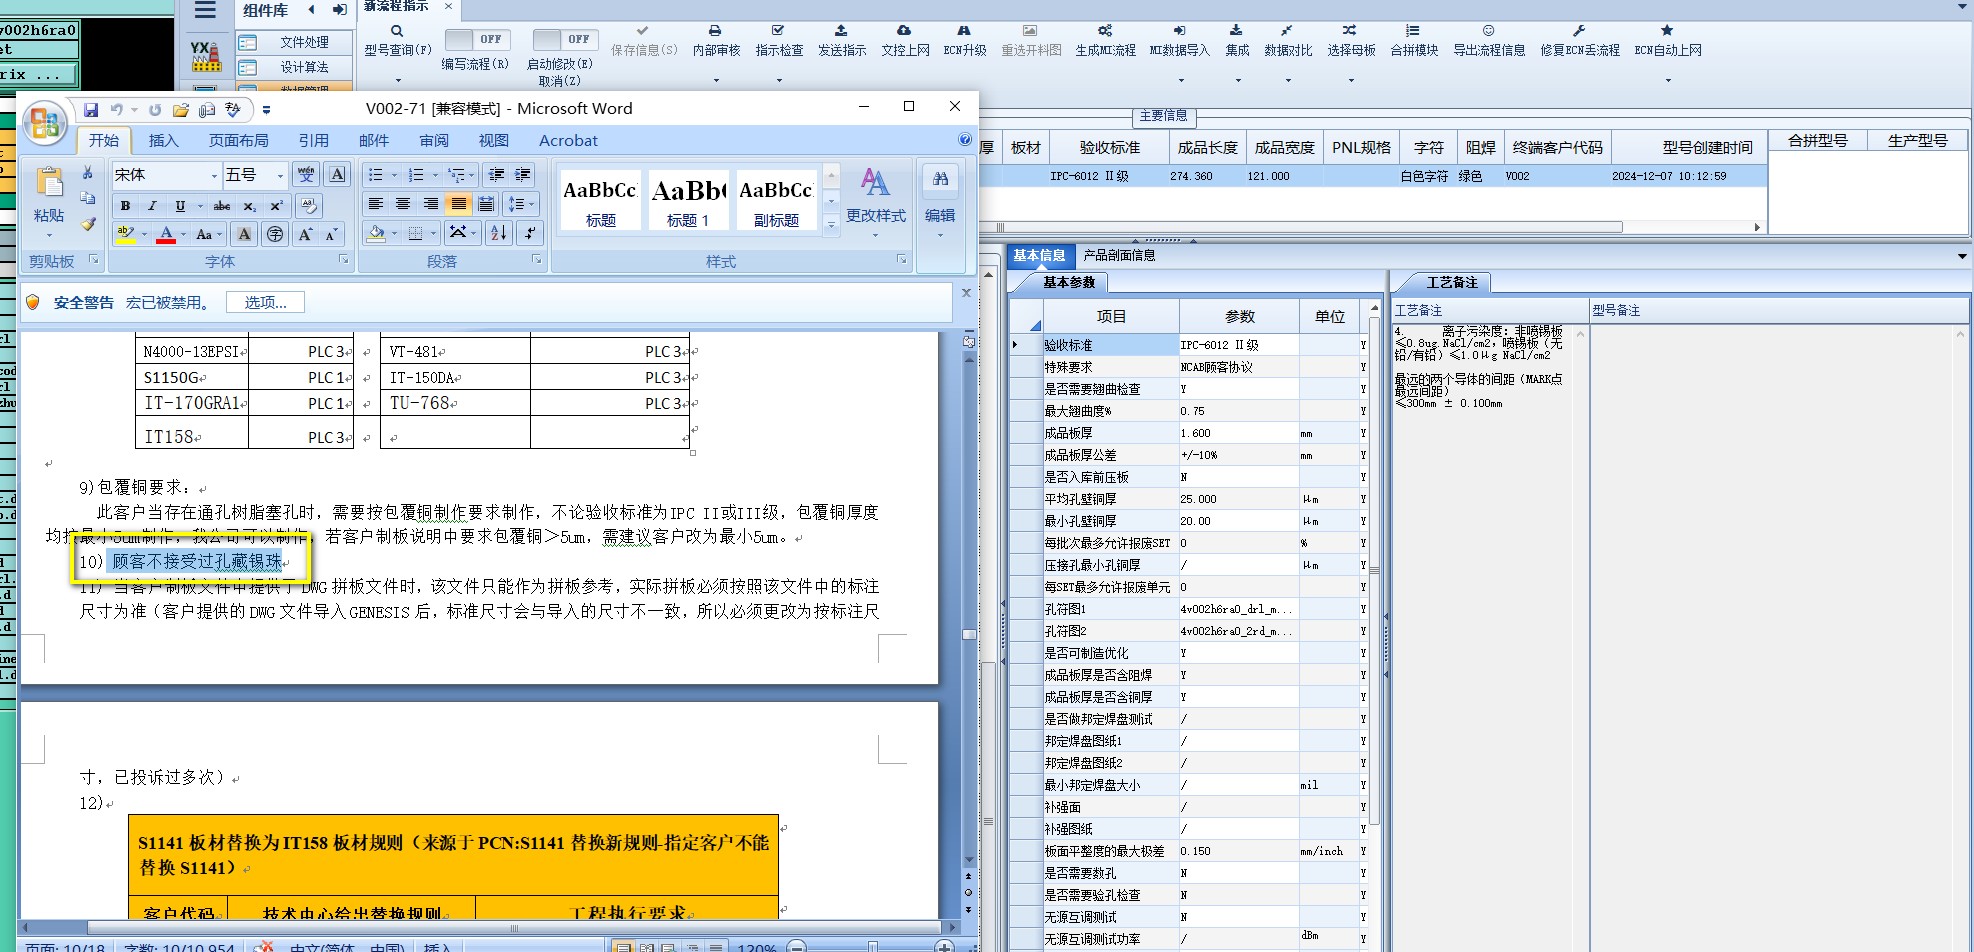Click 型号查询(F) search icon in the main toolbar
Screen dimensions: 1974x952
pos(397,31)
